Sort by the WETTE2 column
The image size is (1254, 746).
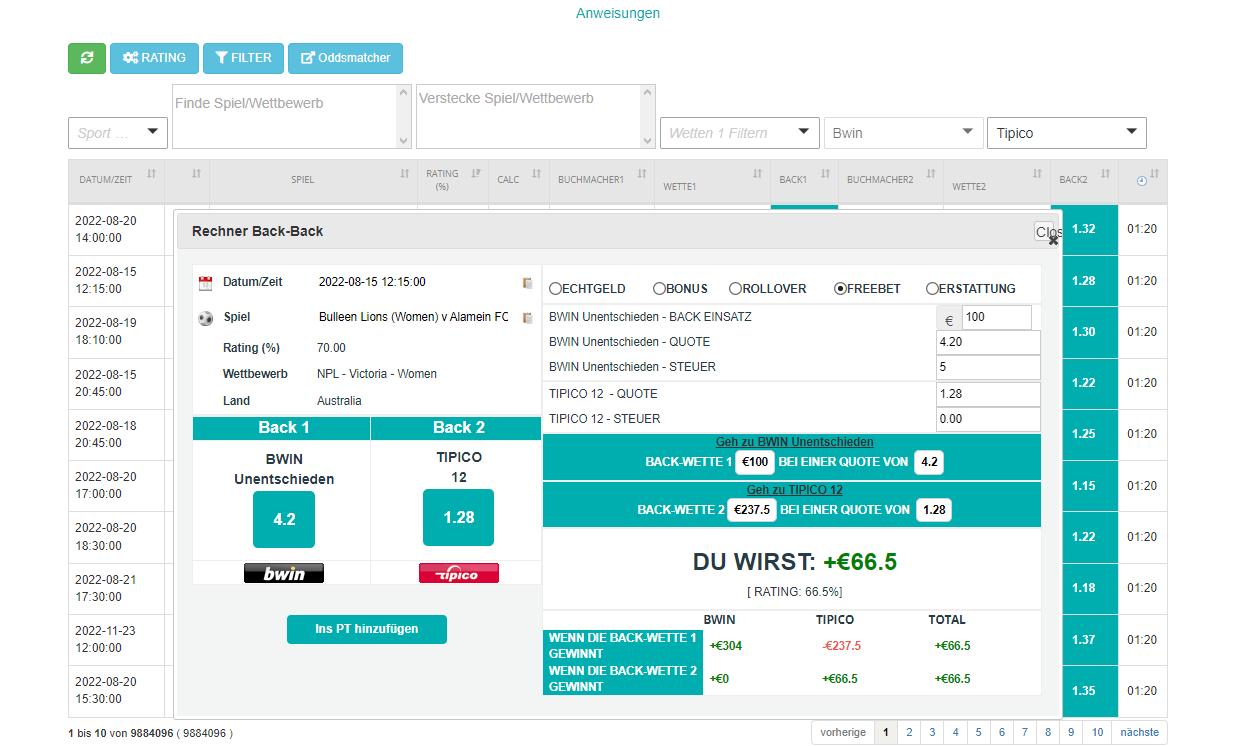tap(996, 181)
